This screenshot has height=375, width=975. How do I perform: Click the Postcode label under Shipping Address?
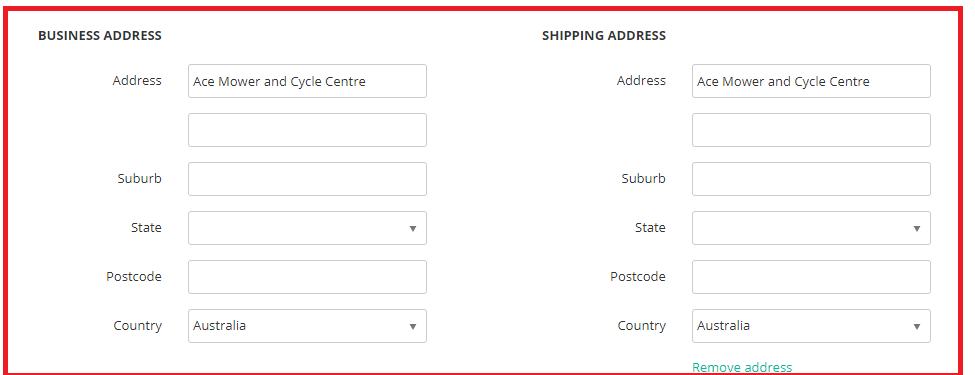(637, 277)
